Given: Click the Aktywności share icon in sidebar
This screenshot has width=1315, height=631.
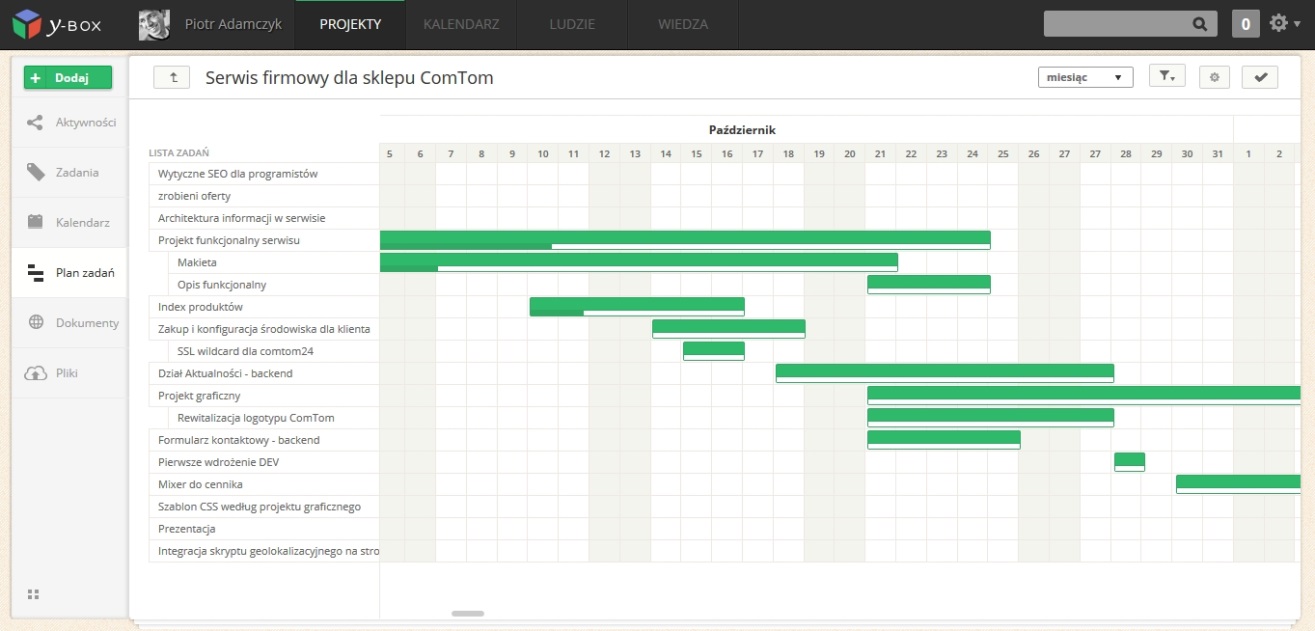Looking at the screenshot, I should pyautogui.click(x=35, y=123).
